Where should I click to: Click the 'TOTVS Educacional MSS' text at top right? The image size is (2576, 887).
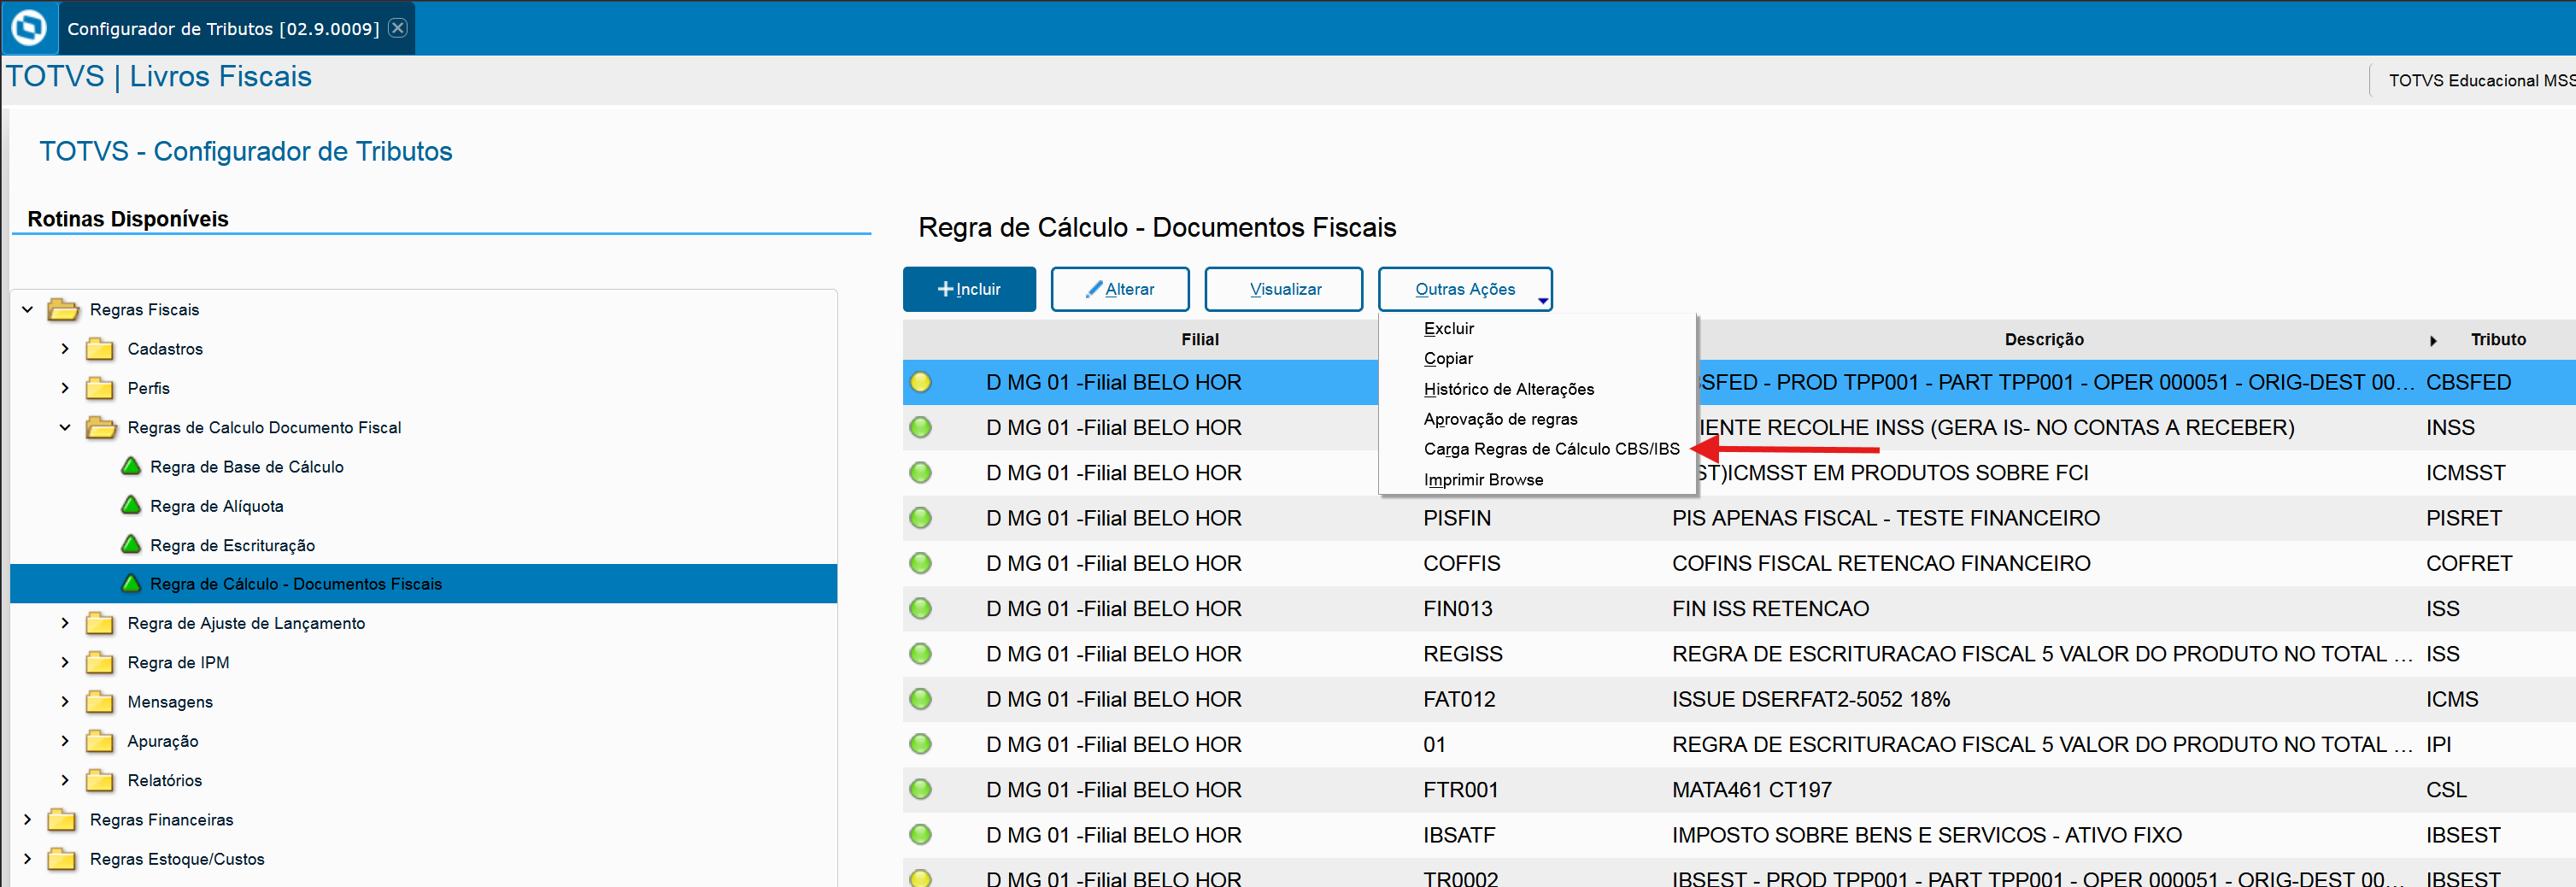(2482, 81)
